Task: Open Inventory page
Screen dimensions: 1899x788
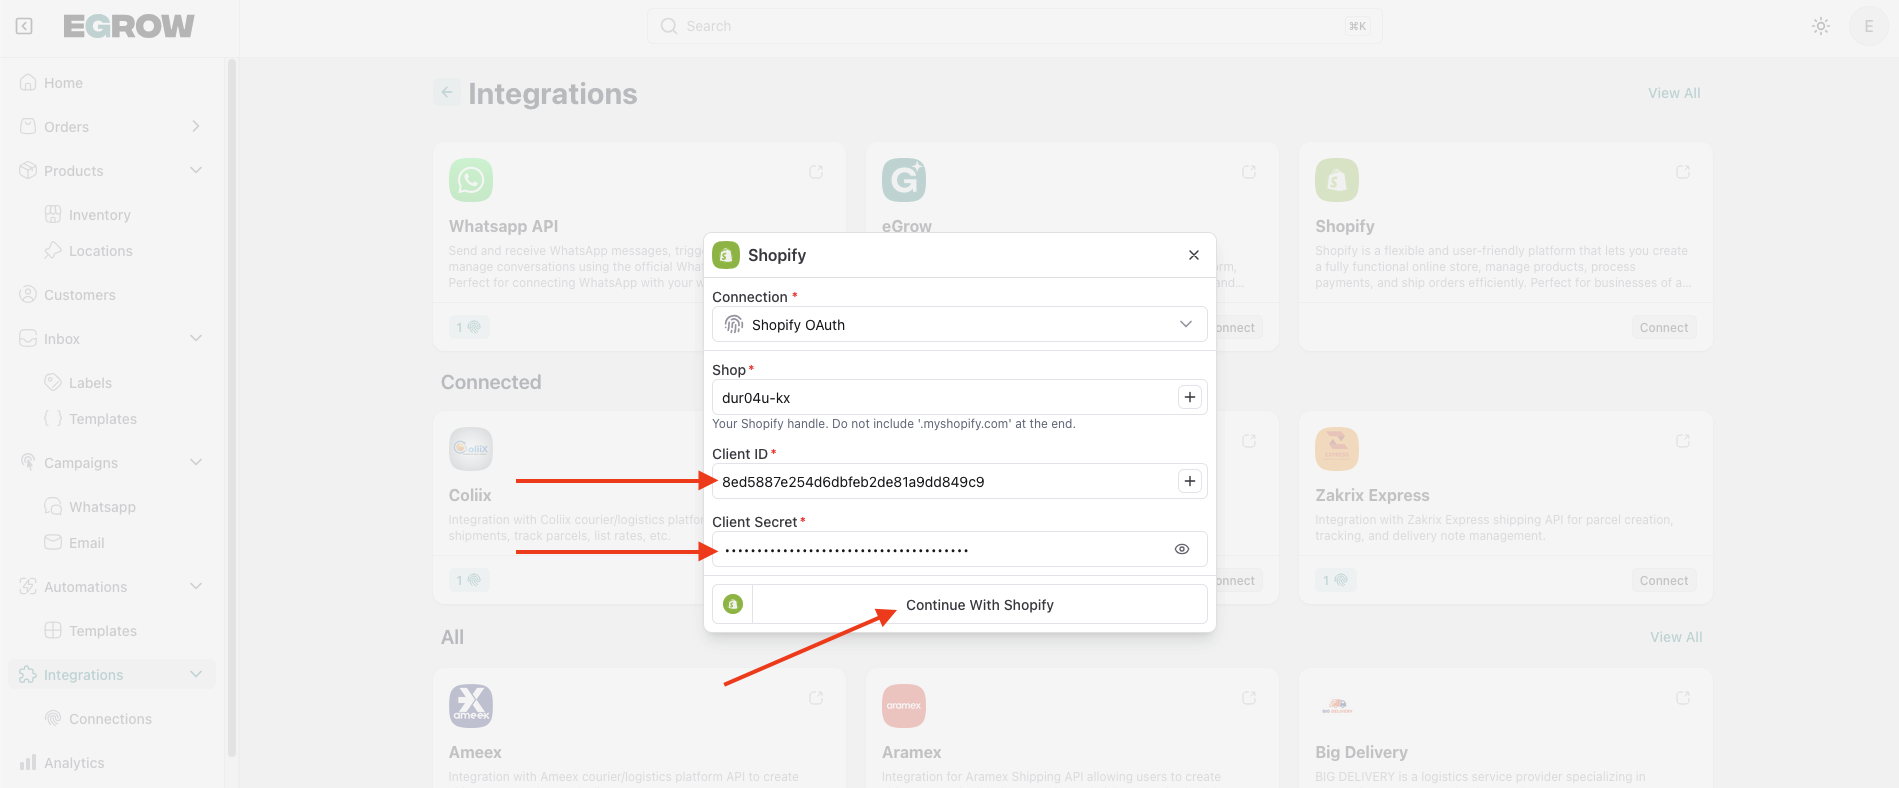Action: [99, 215]
